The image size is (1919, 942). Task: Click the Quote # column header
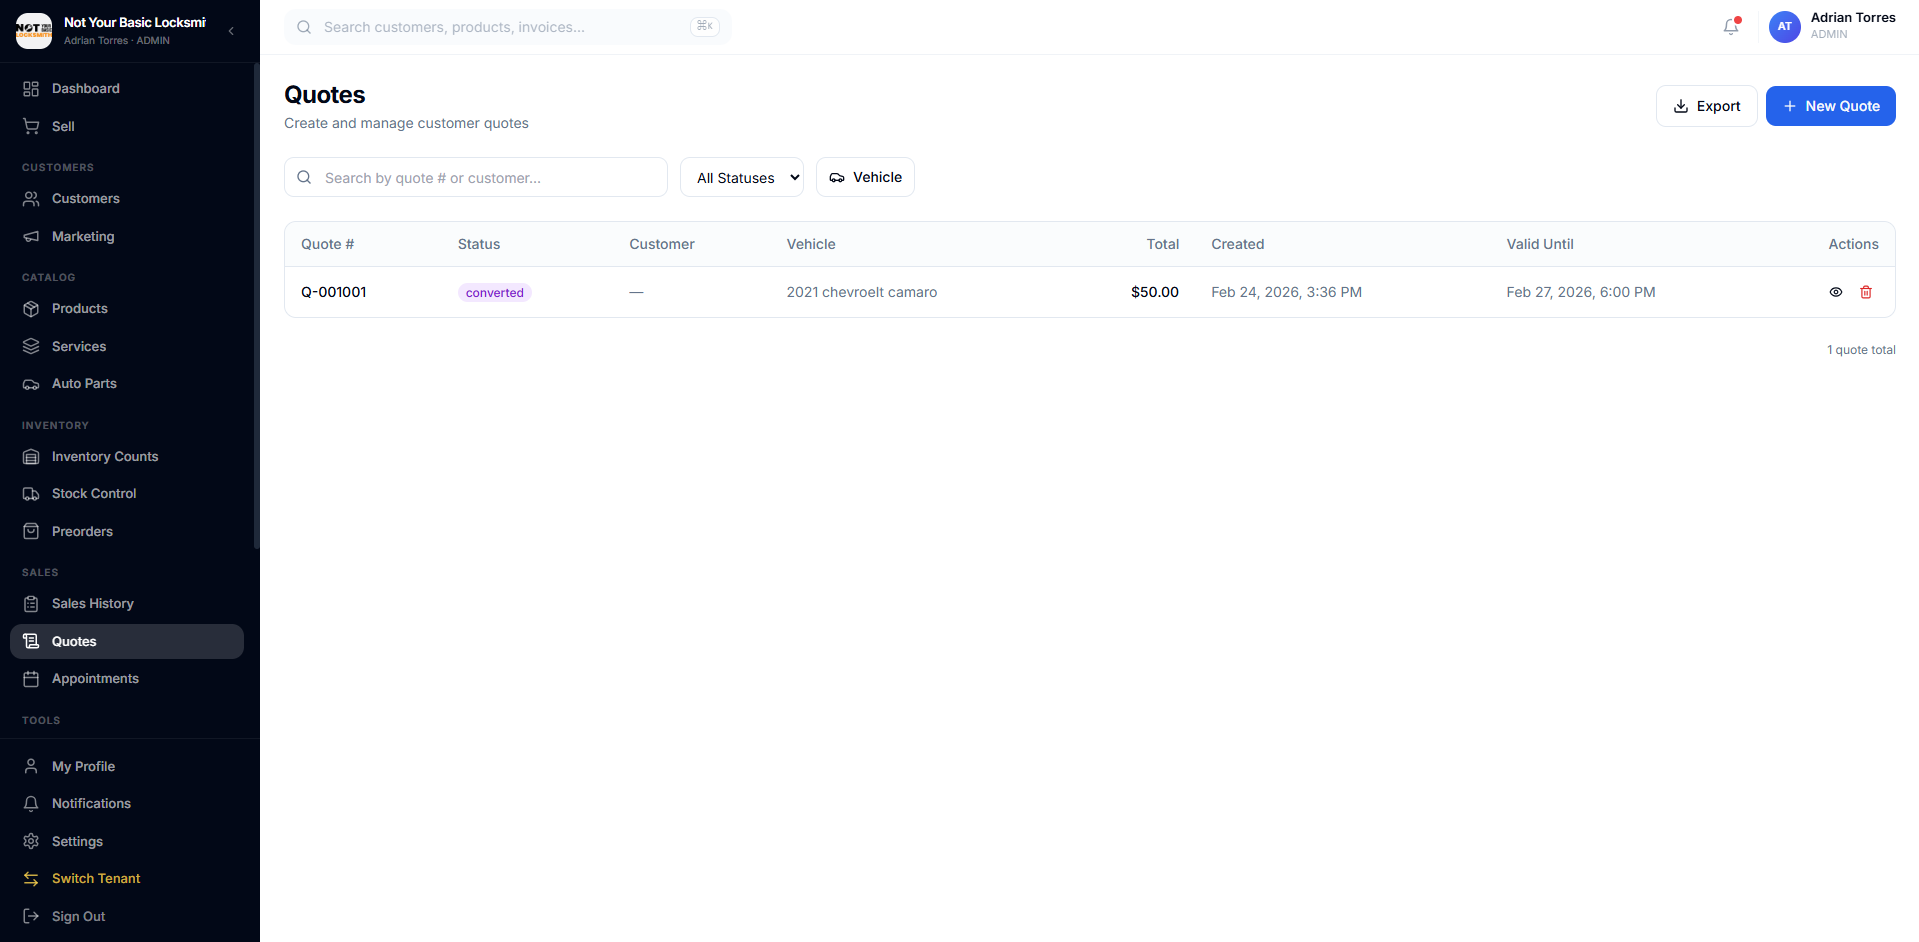(328, 244)
